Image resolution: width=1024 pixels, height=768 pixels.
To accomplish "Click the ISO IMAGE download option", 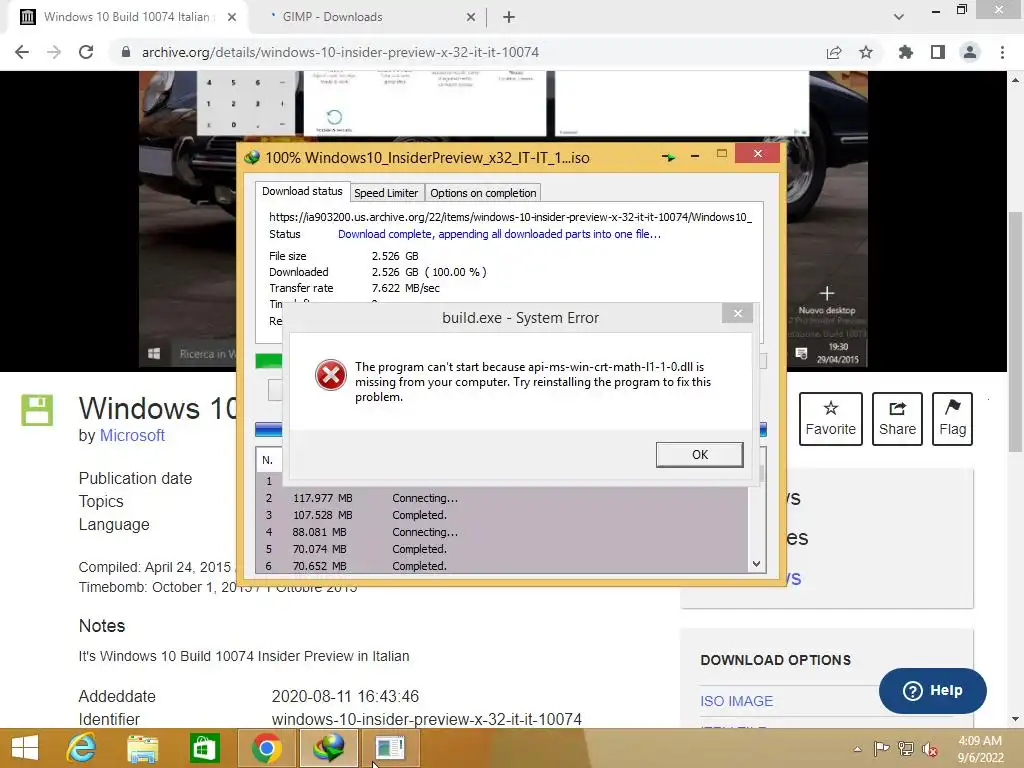I will tap(736, 701).
